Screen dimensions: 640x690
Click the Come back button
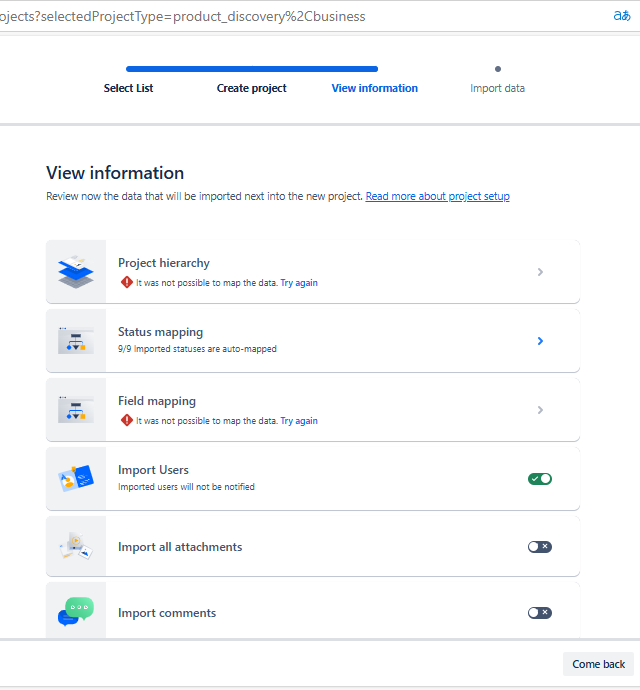tap(598, 664)
